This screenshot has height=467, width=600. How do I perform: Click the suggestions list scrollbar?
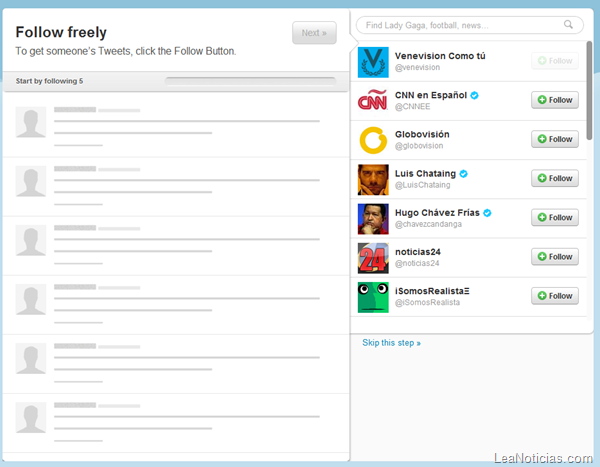pyautogui.click(x=590, y=91)
